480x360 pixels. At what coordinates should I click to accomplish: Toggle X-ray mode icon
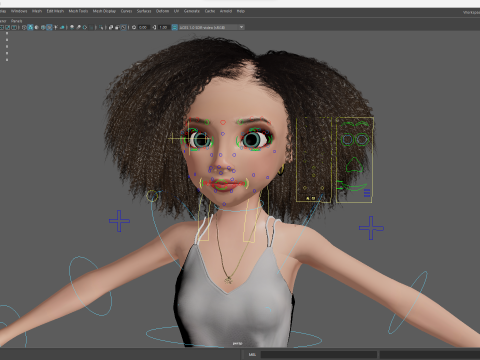110,27
